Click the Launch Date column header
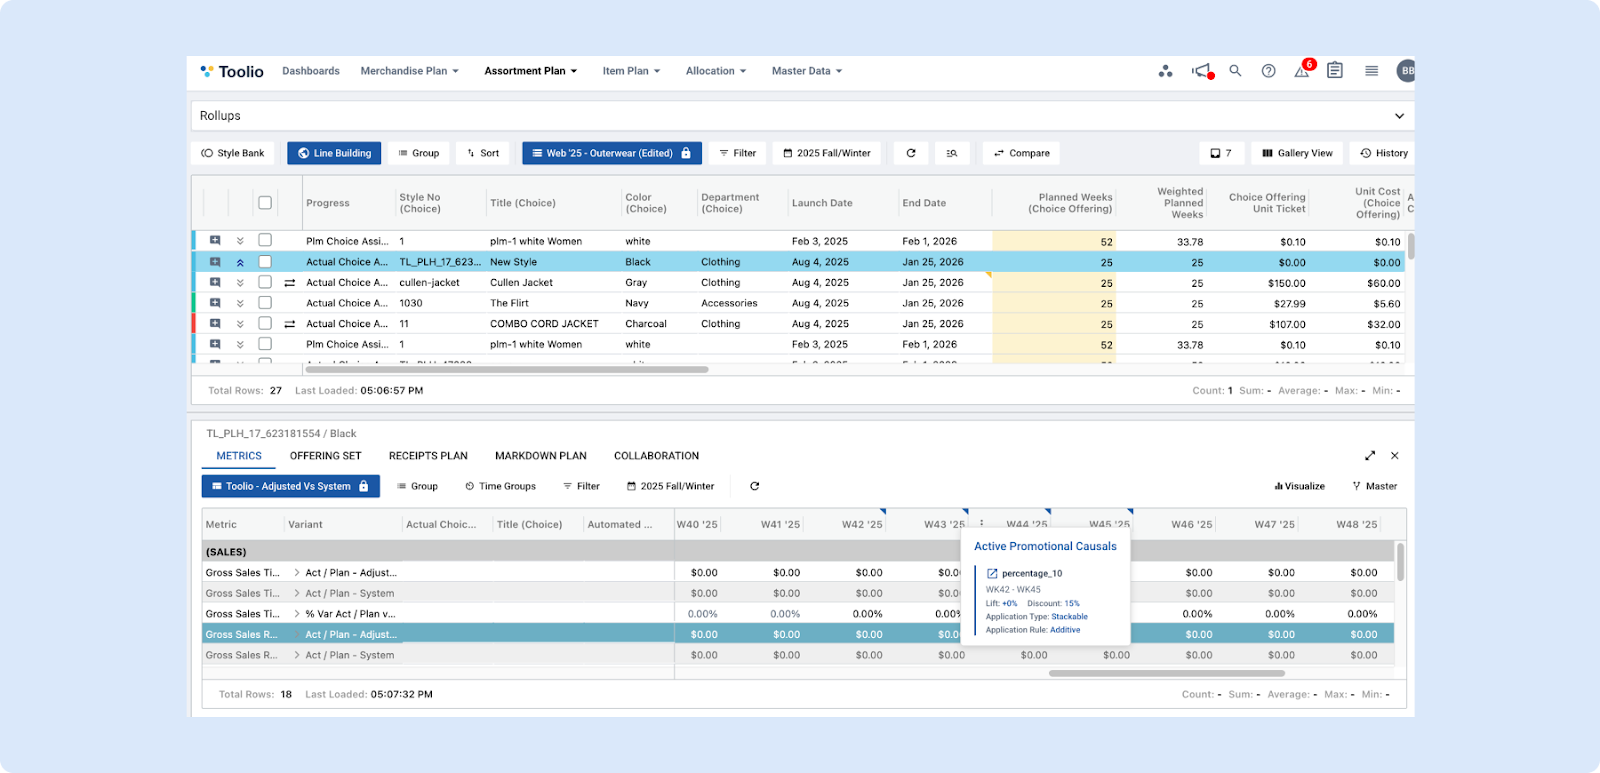The image size is (1600, 773). pos(822,203)
